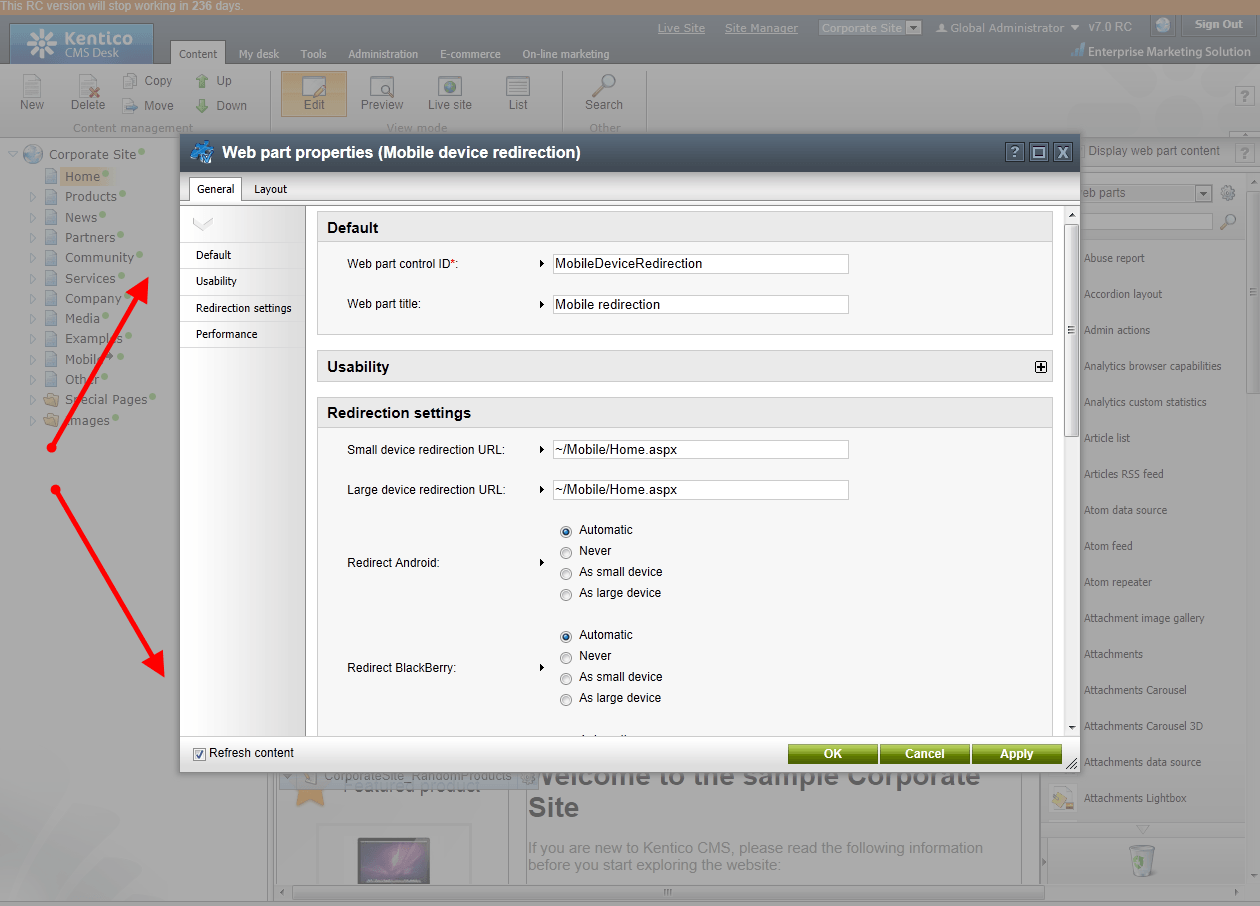Screen dimensions: 1260x906
Task: Click the Web part control ID field
Action: 700,264
